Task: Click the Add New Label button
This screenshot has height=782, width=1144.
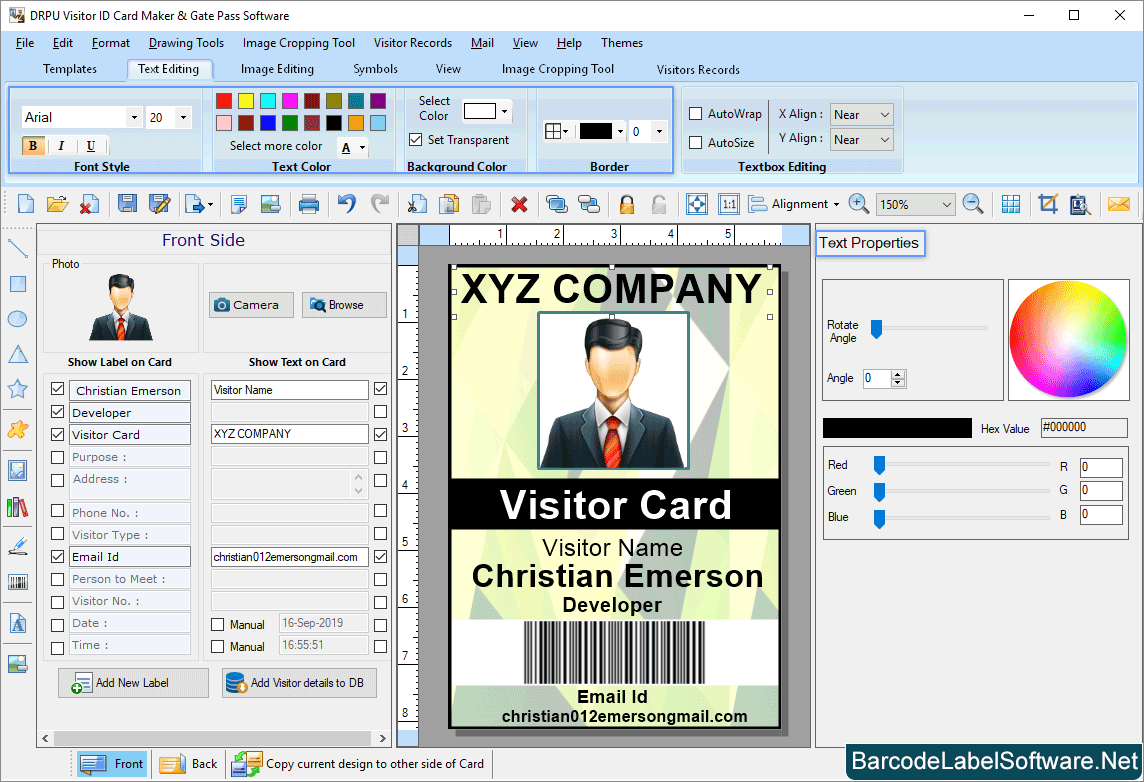Action: [x=133, y=682]
